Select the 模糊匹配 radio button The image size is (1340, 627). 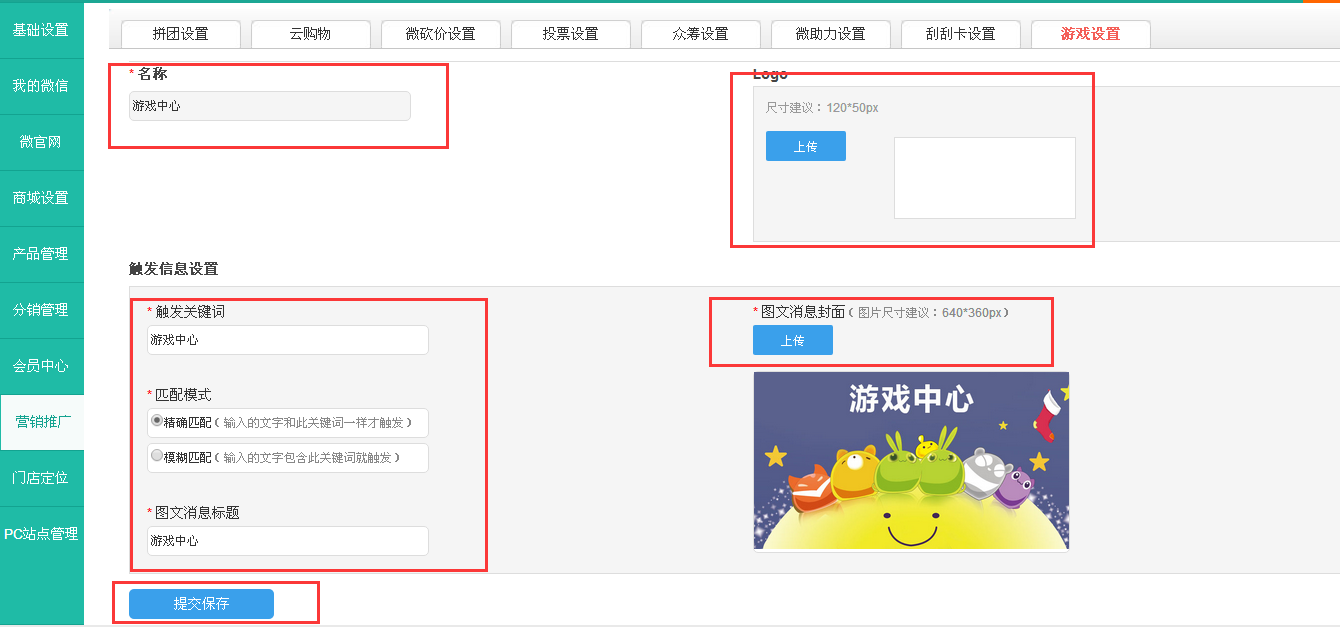point(157,456)
